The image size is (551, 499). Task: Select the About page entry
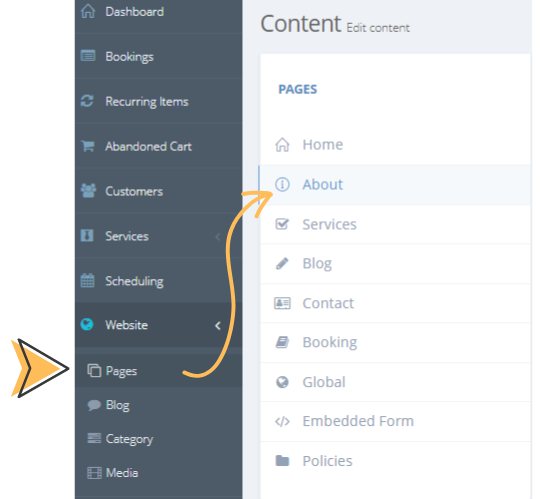(x=395, y=185)
